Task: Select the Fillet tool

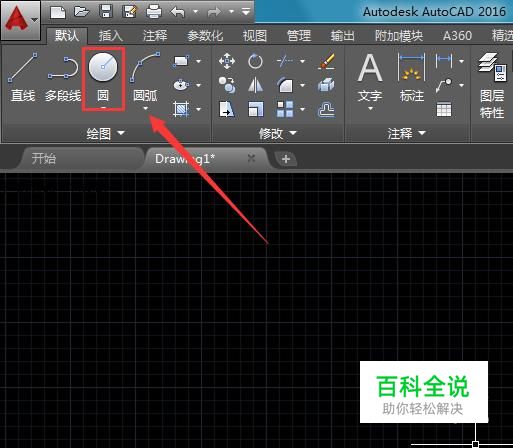Action: coord(285,85)
